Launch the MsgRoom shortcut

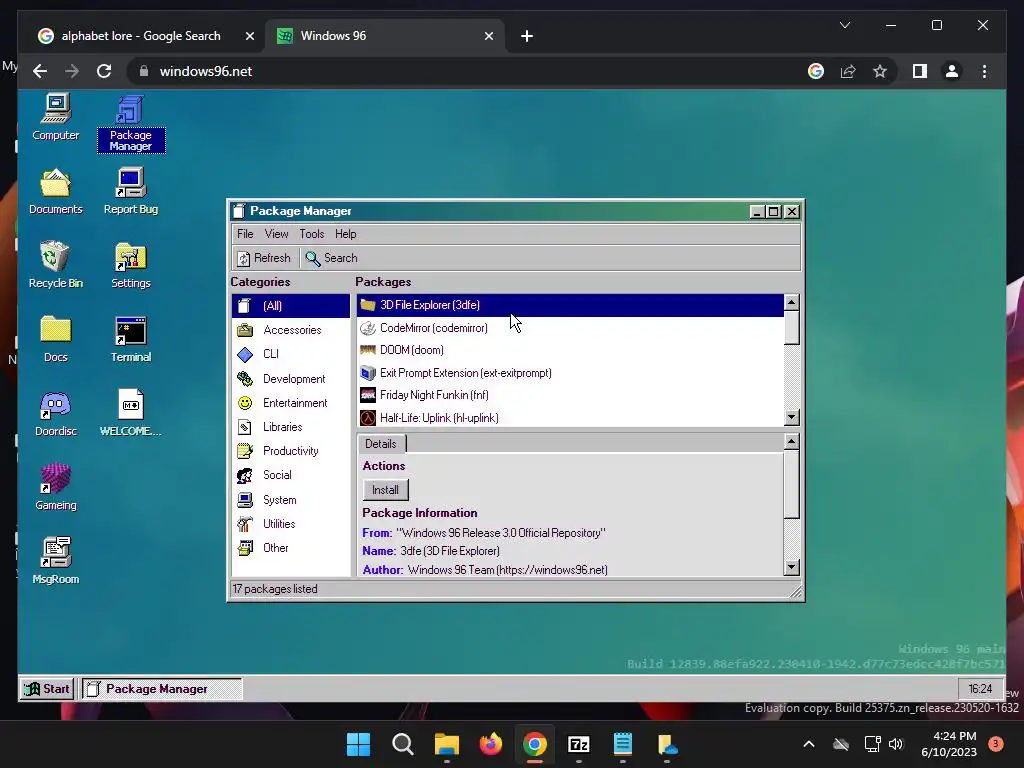pyautogui.click(x=56, y=561)
